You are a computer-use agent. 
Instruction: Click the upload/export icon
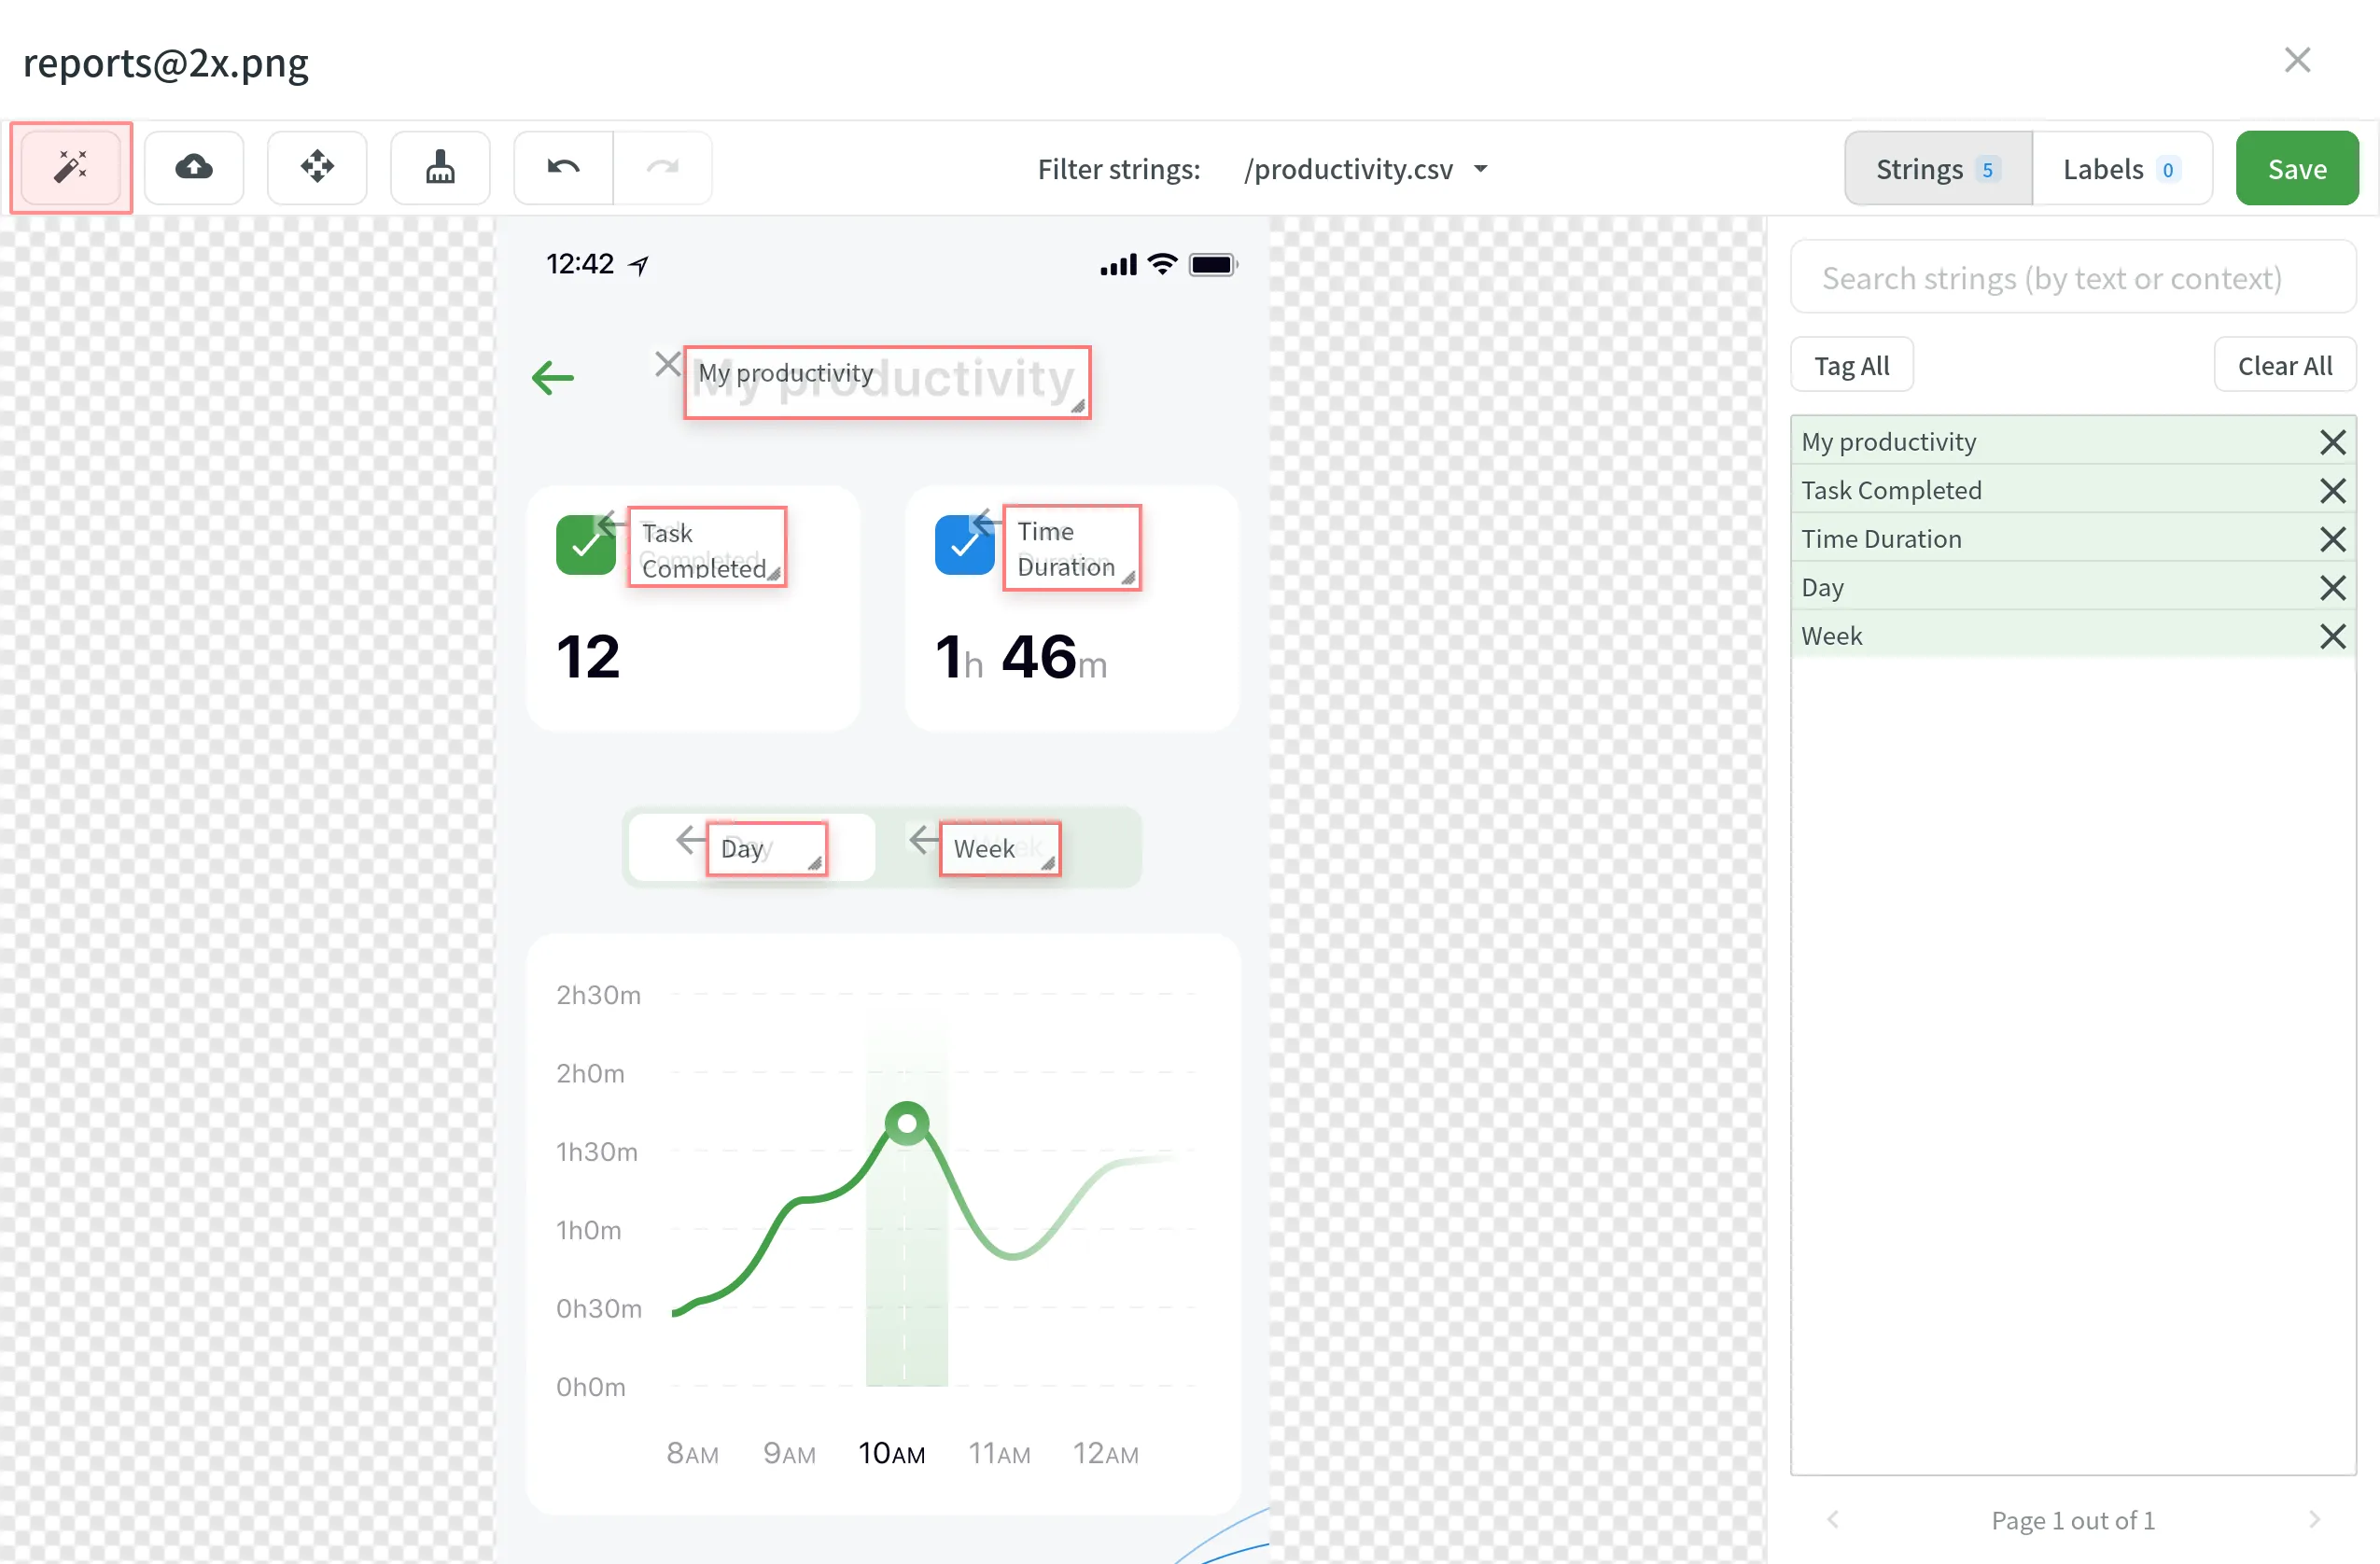pos(194,168)
